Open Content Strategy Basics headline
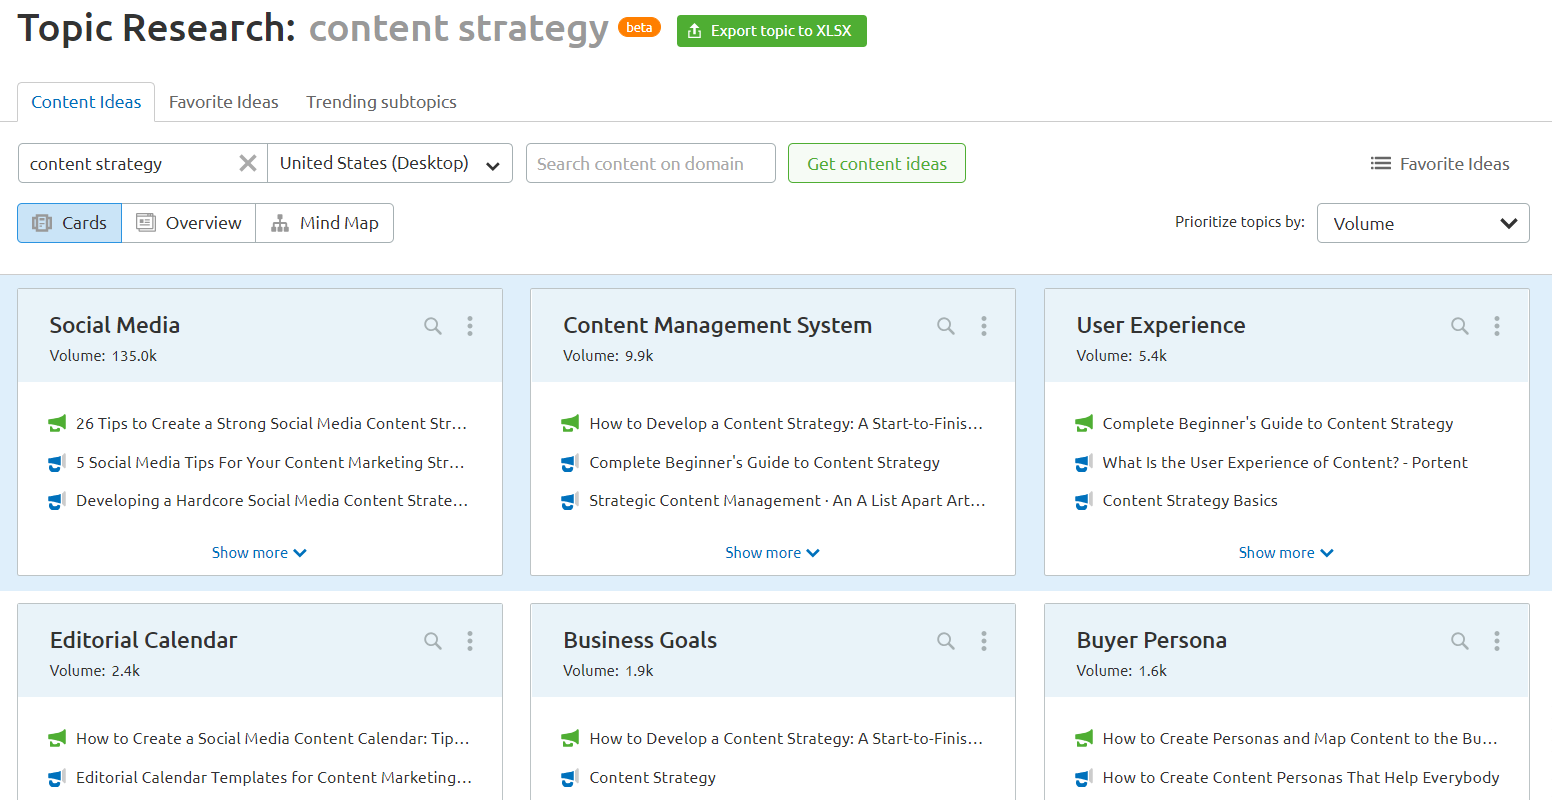Screen dimensions: 1552x800 (x=1190, y=501)
